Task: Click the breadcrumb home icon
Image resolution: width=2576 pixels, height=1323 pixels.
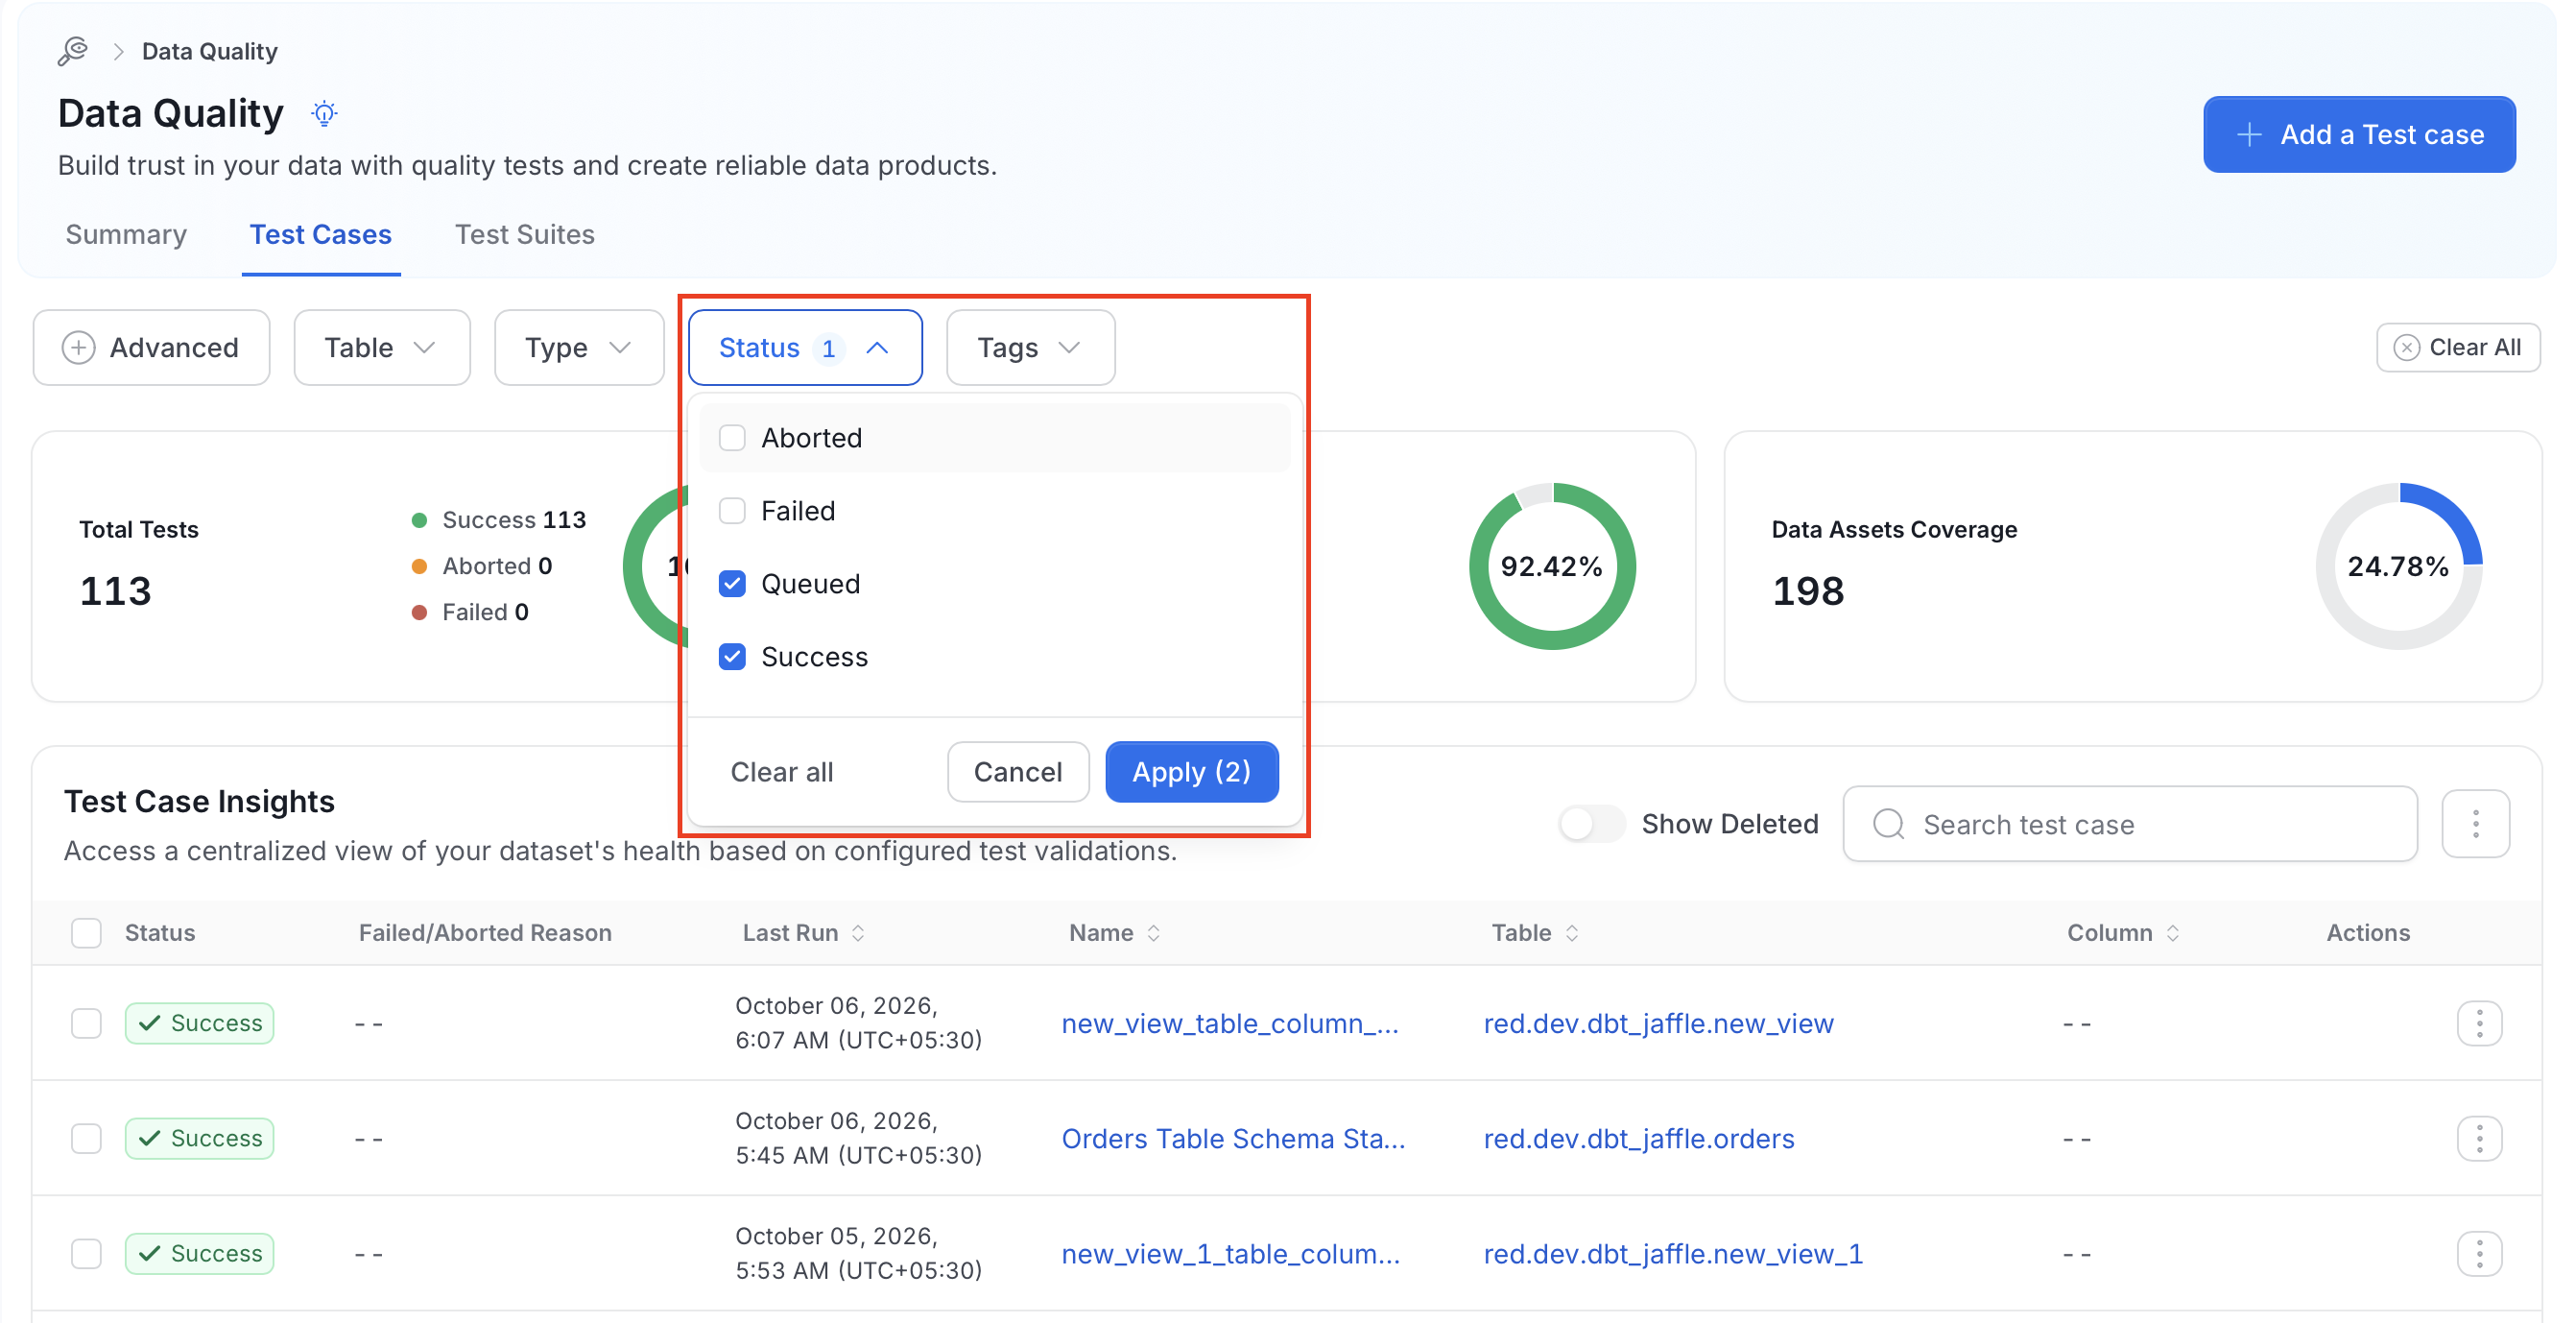Action: 72,51
